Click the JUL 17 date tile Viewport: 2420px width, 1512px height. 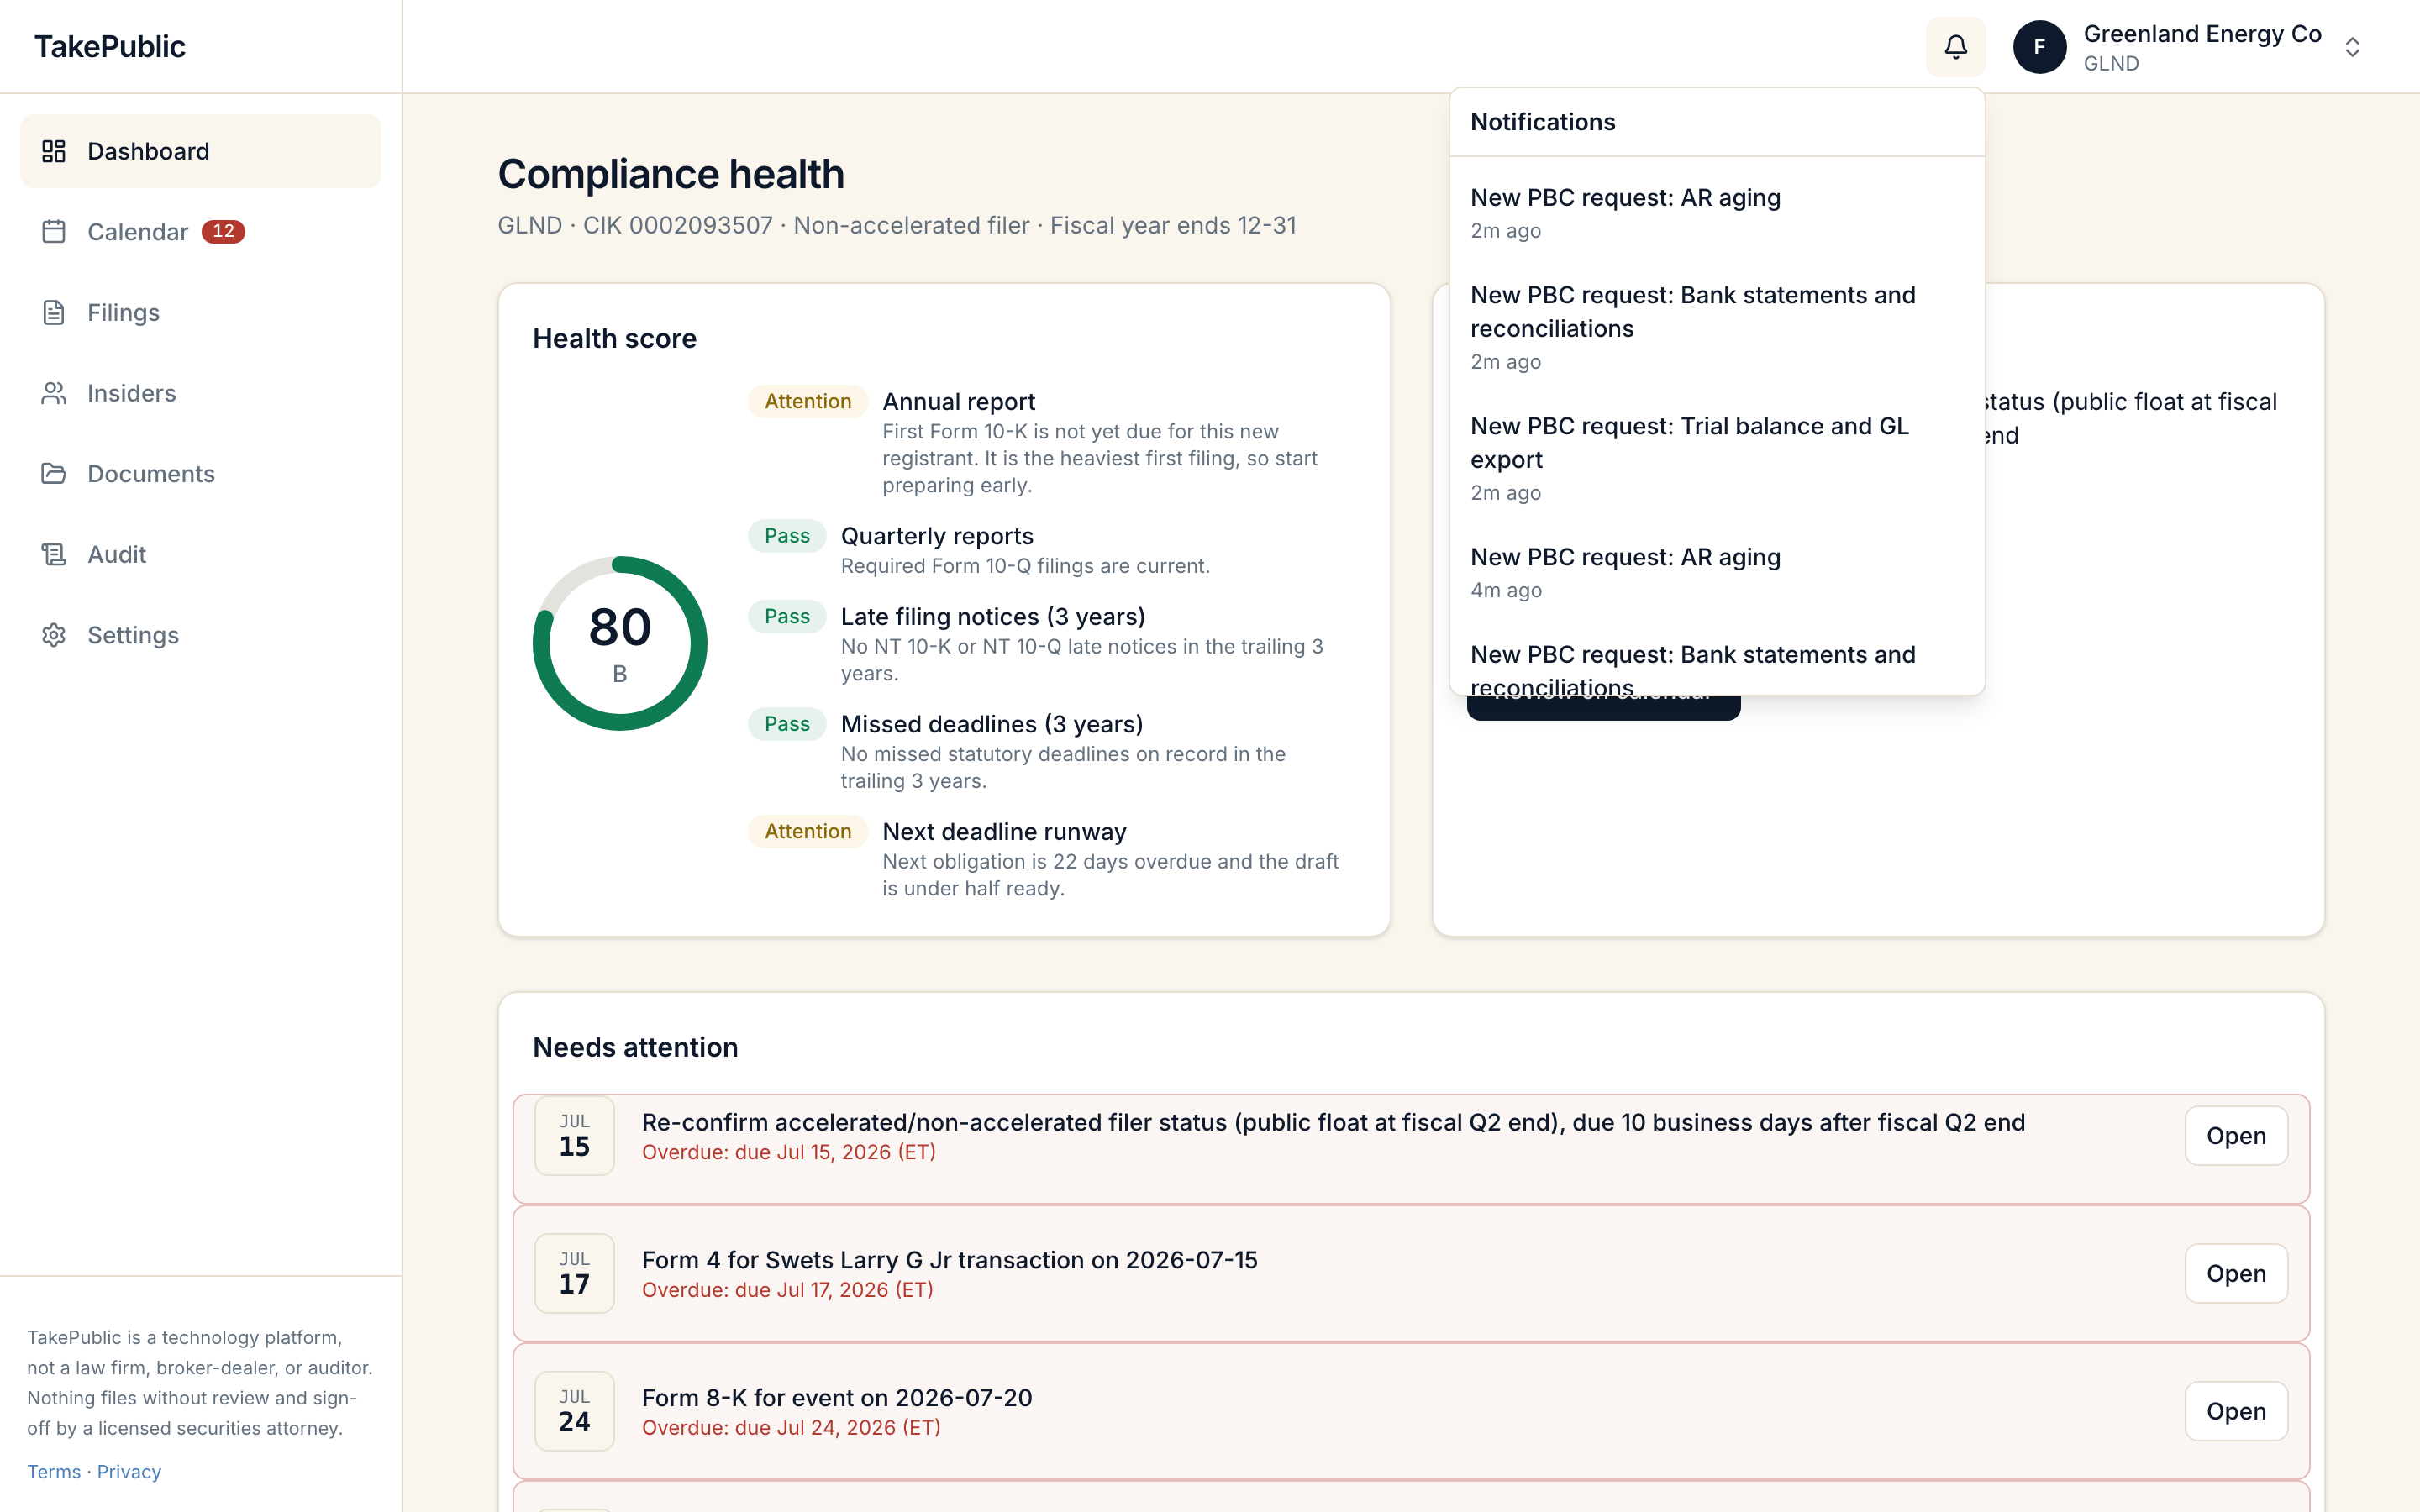[574, 1273]
